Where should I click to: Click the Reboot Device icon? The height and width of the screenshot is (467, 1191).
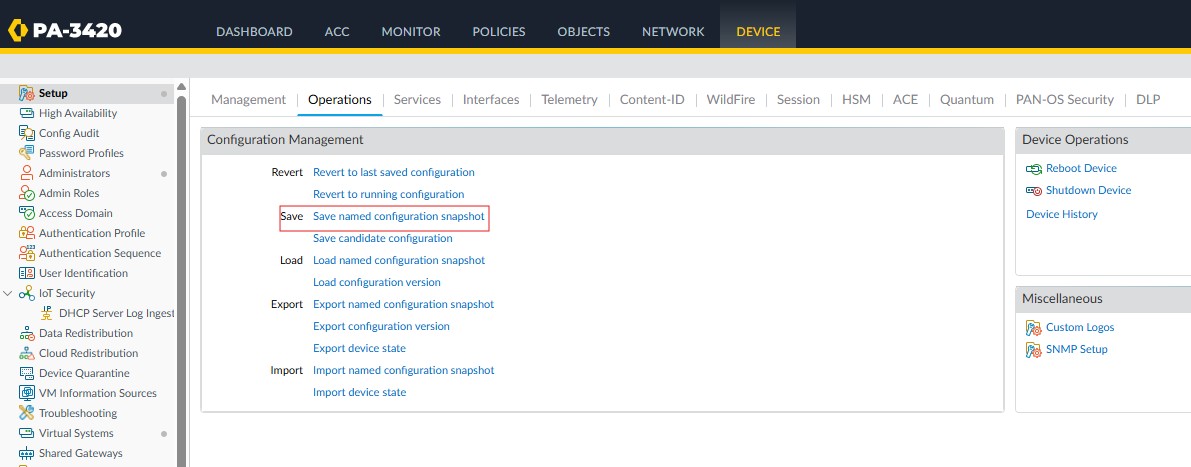(x=1034, y=169)
